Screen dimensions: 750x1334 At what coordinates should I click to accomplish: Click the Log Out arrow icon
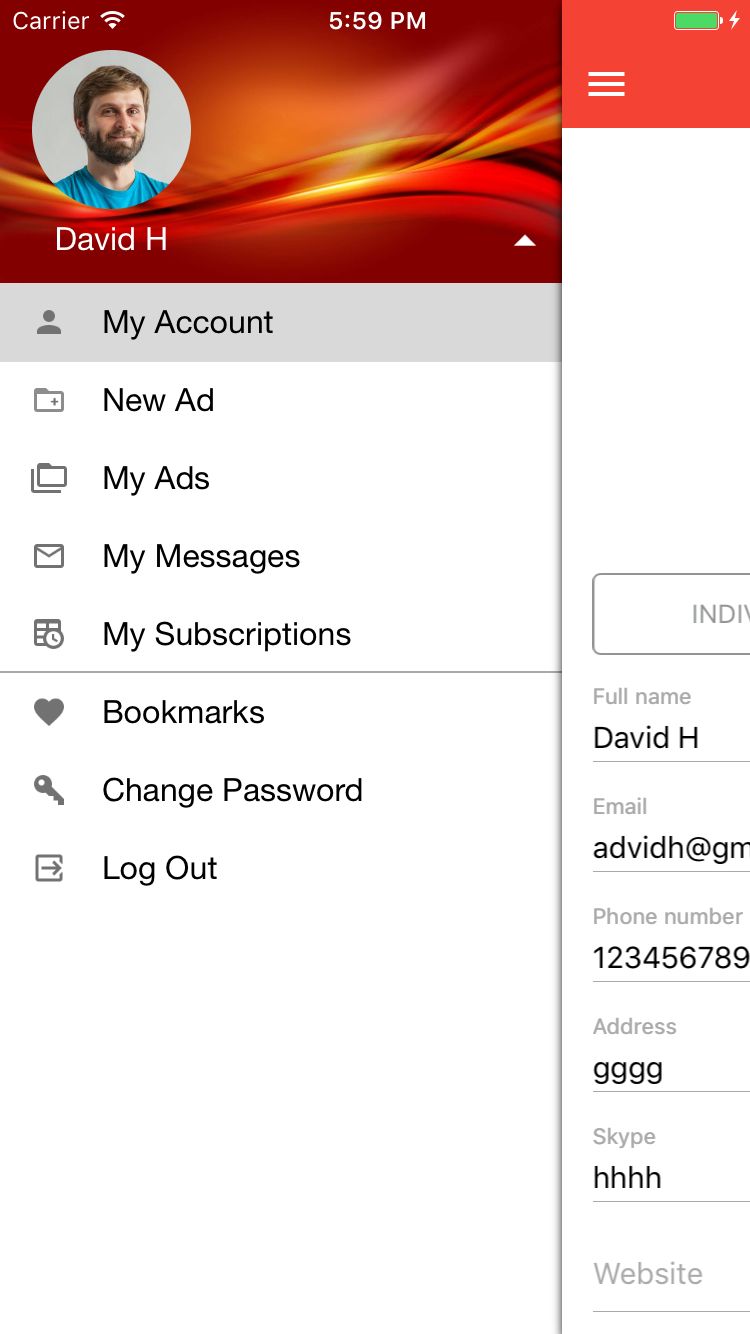49,868
